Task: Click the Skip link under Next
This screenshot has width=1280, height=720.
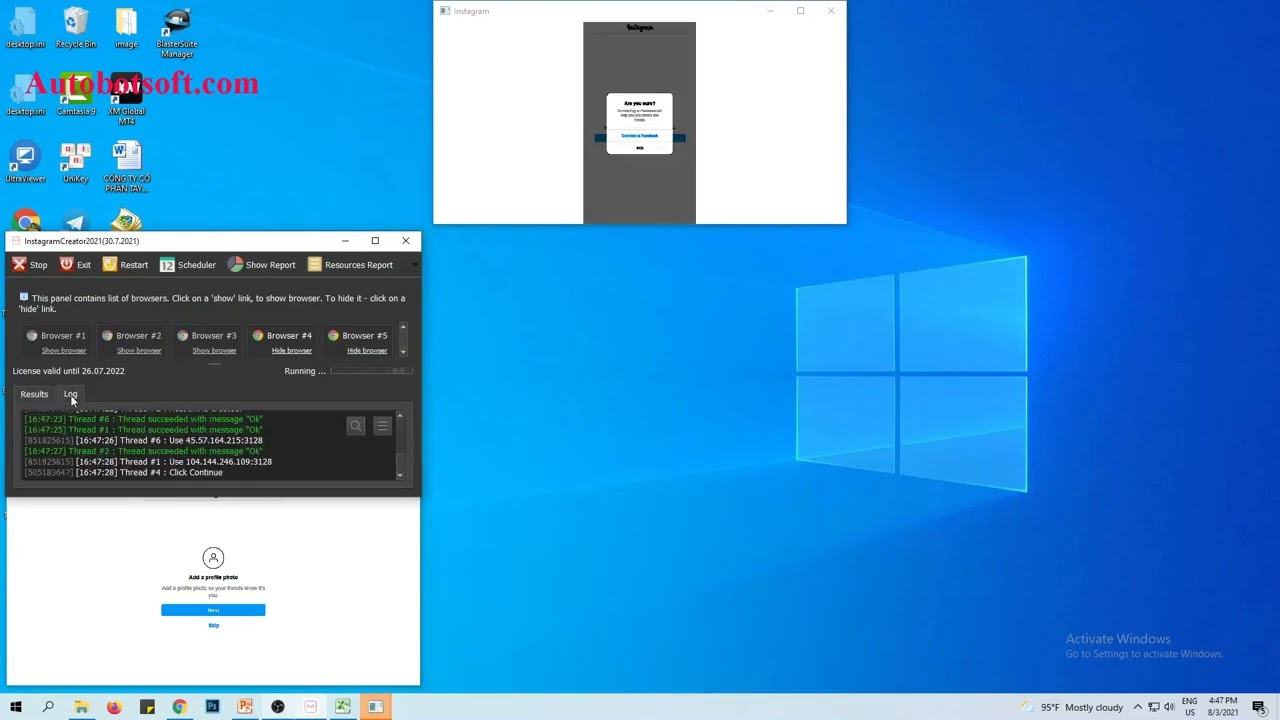Action: (213, 626)
